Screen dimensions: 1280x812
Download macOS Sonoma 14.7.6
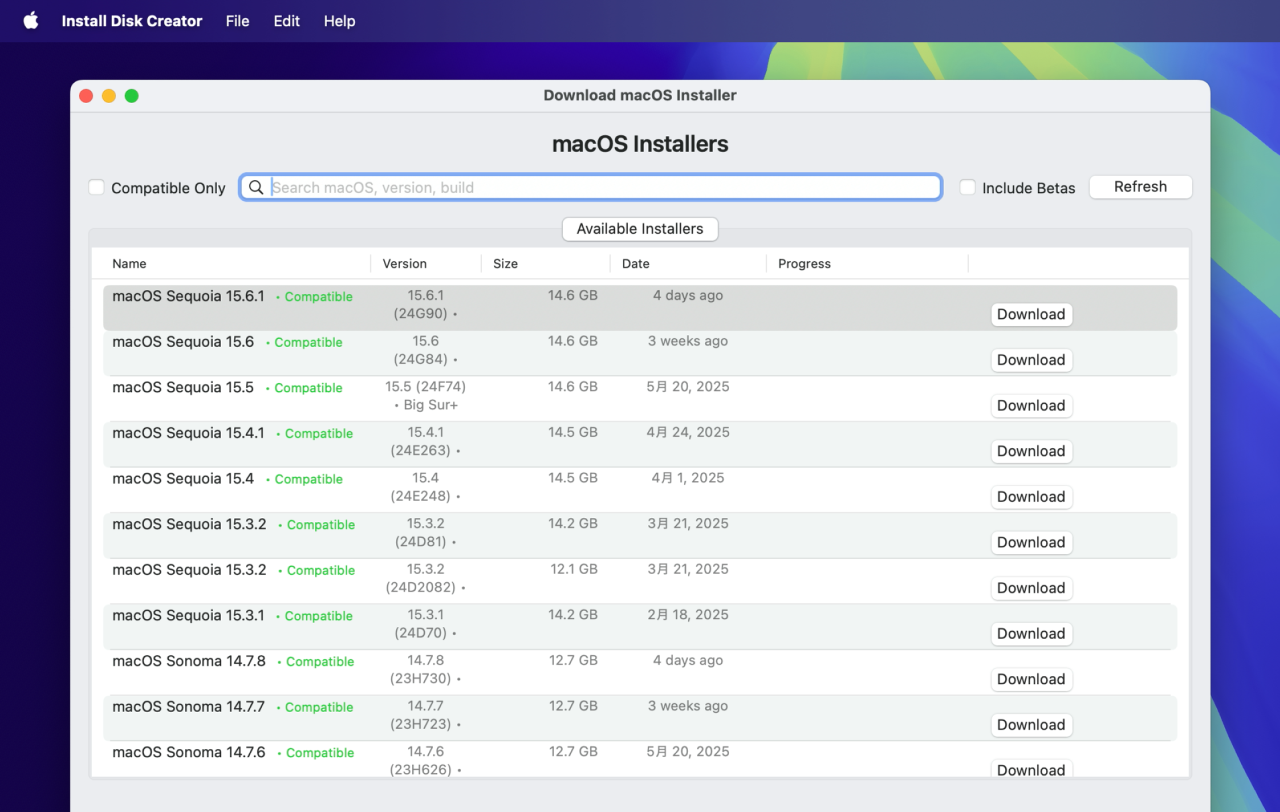click(1031, 769)
